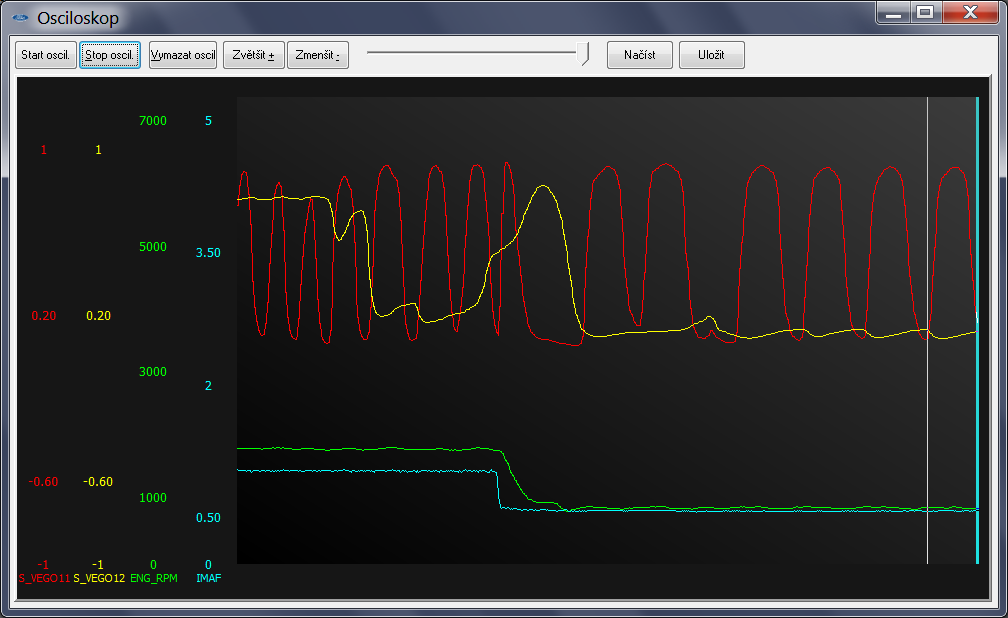
Task: Maximize the Osciloskop window
Action: point(925,13)
